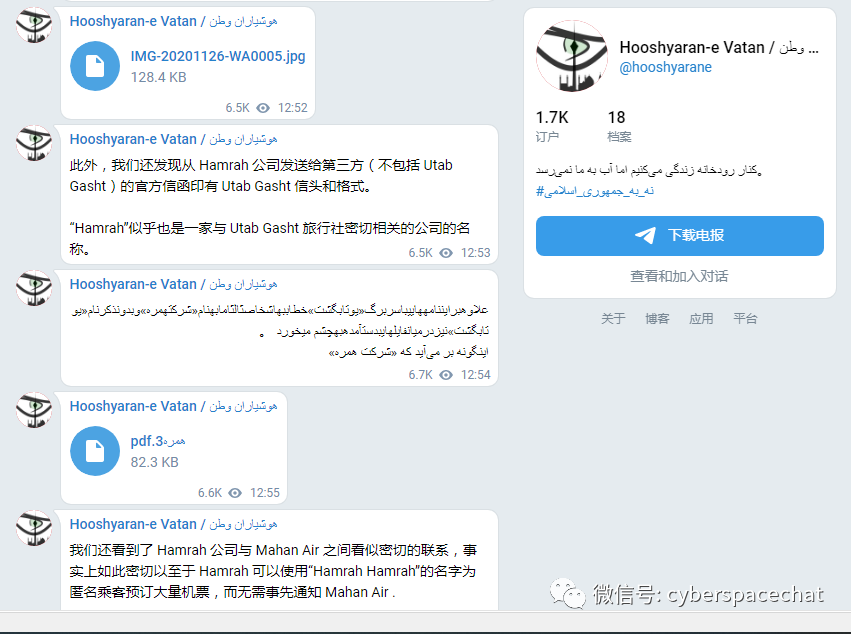851x634 pixels.
Task: Open the 应用 footer menu item
Action: point(701,319)
